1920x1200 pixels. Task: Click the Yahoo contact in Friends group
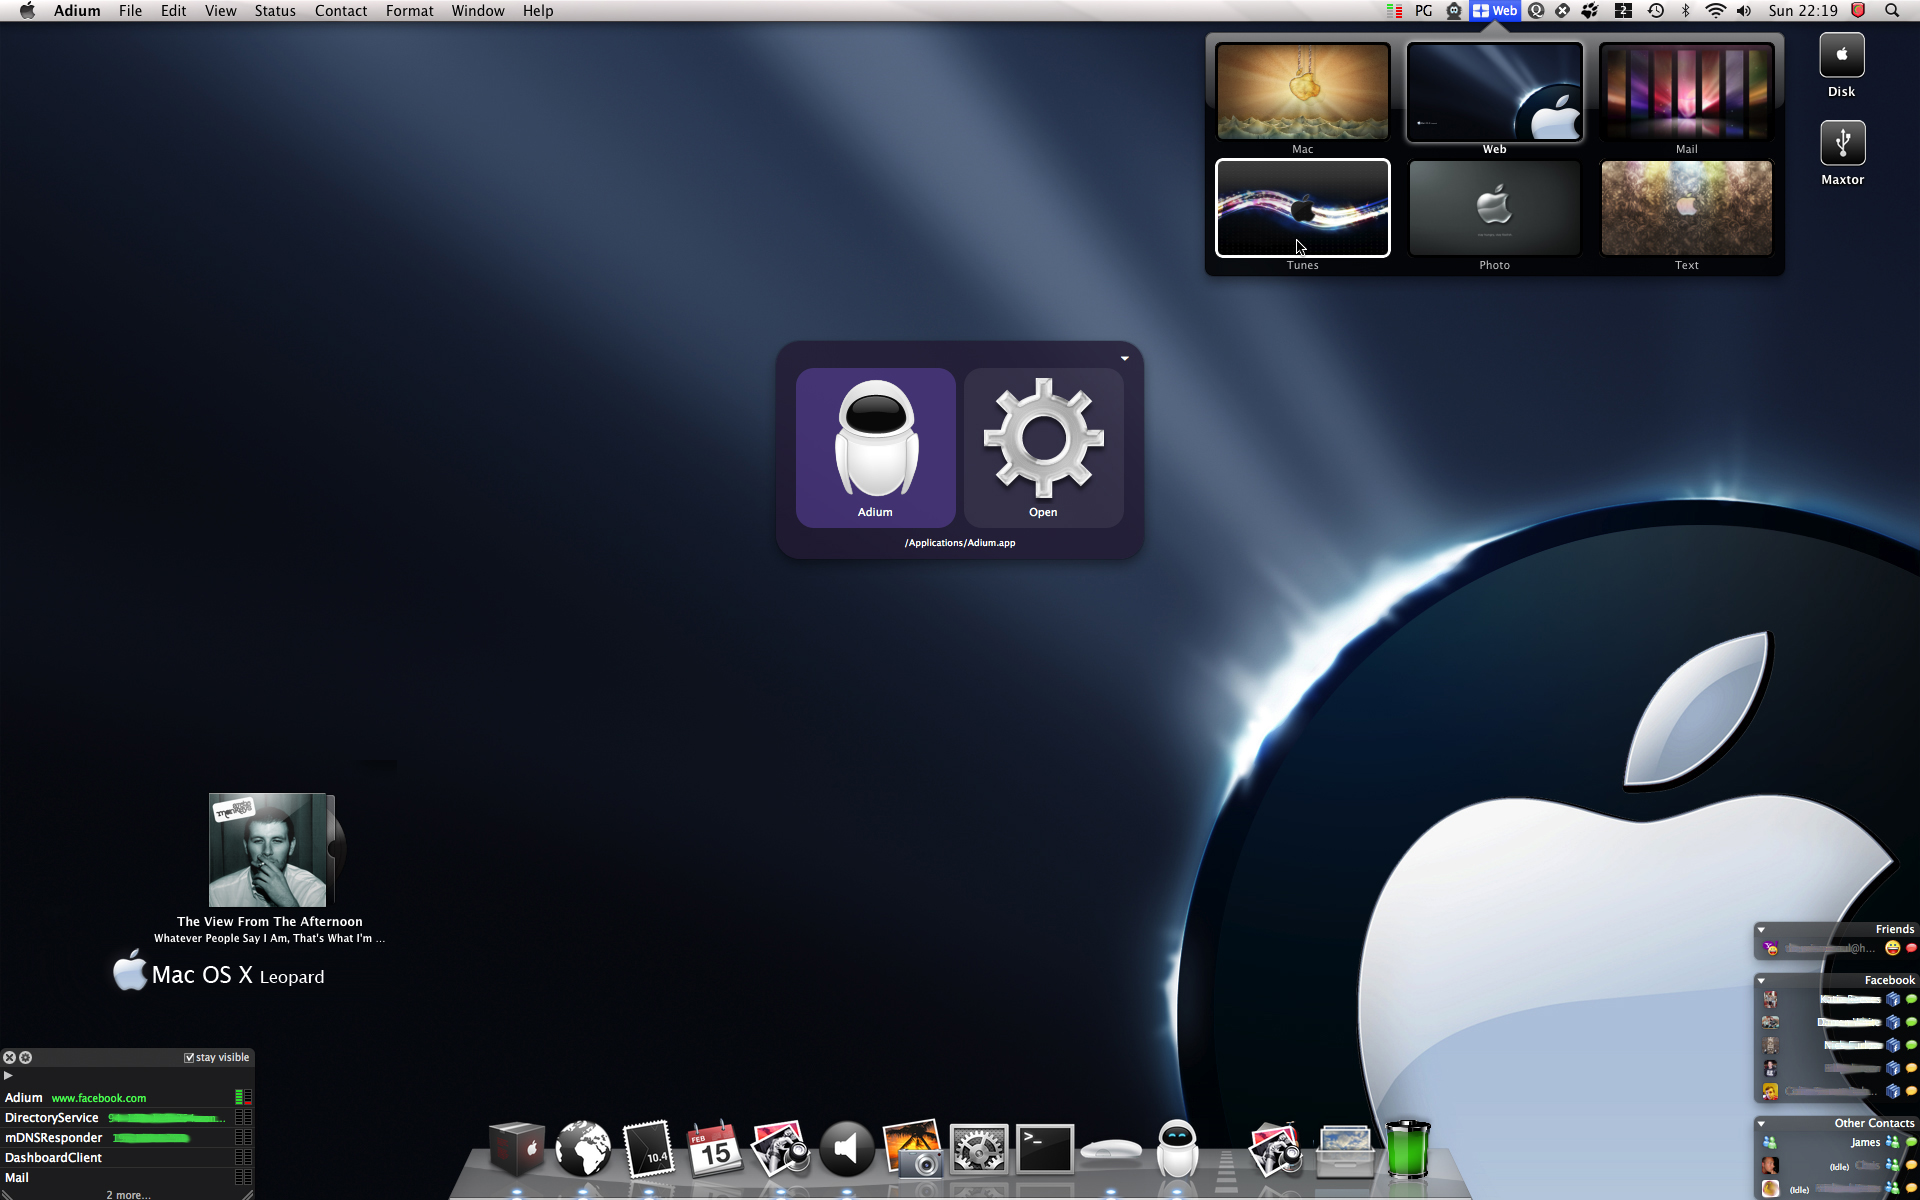click(1838, 948)
